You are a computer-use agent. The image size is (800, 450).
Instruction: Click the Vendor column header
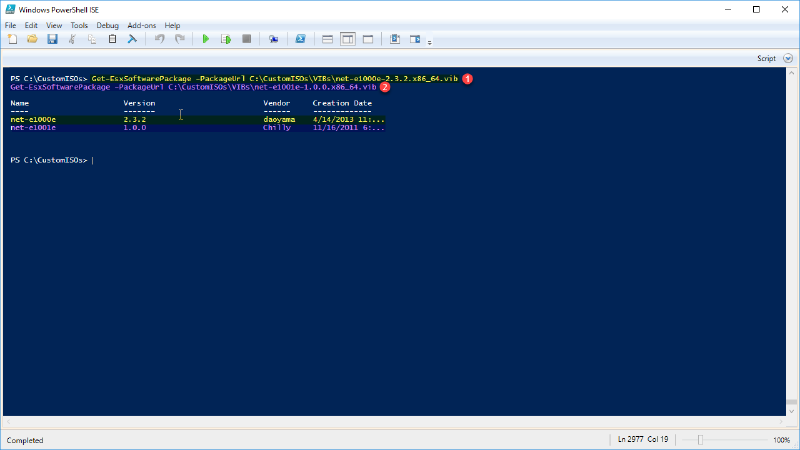coord(277,103)
